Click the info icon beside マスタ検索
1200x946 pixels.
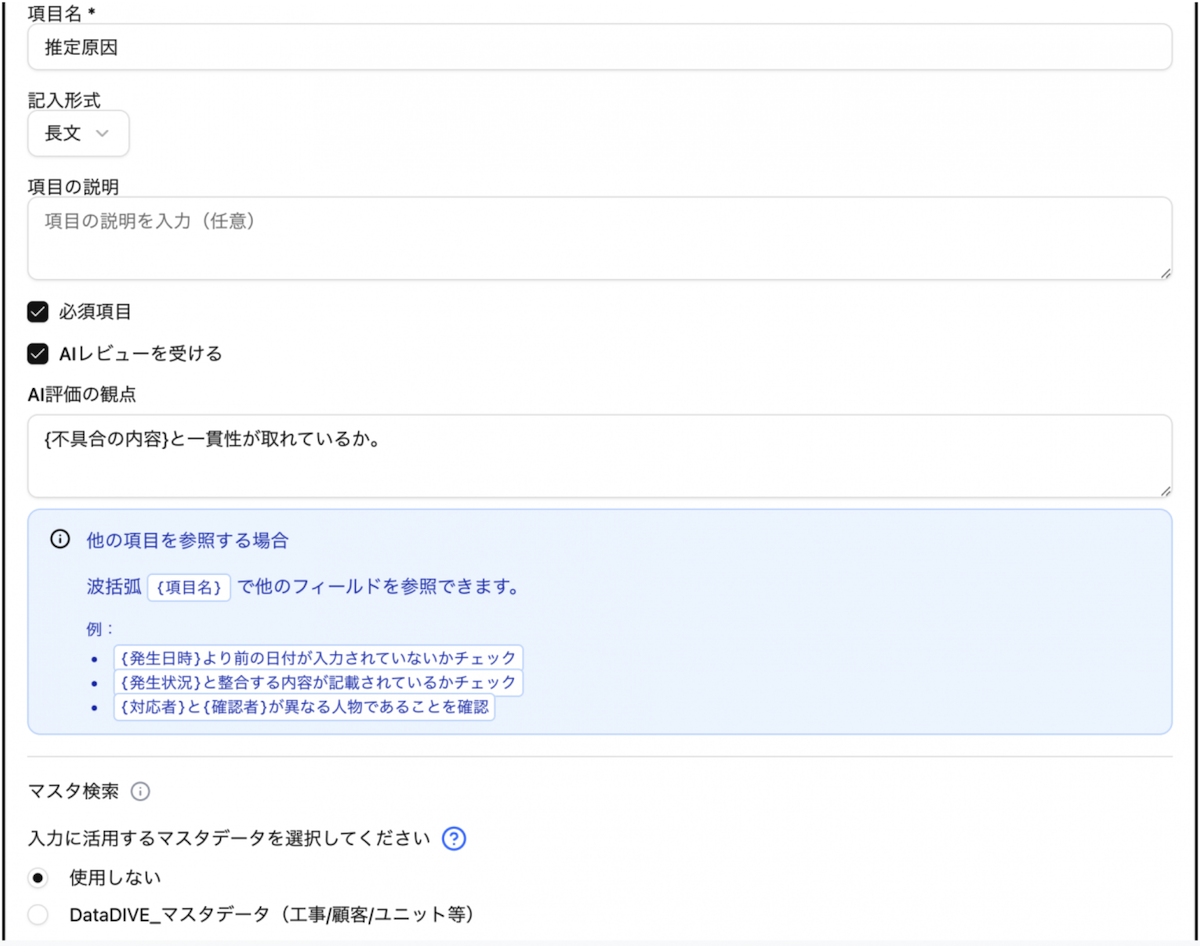click(x=142, y=792)
